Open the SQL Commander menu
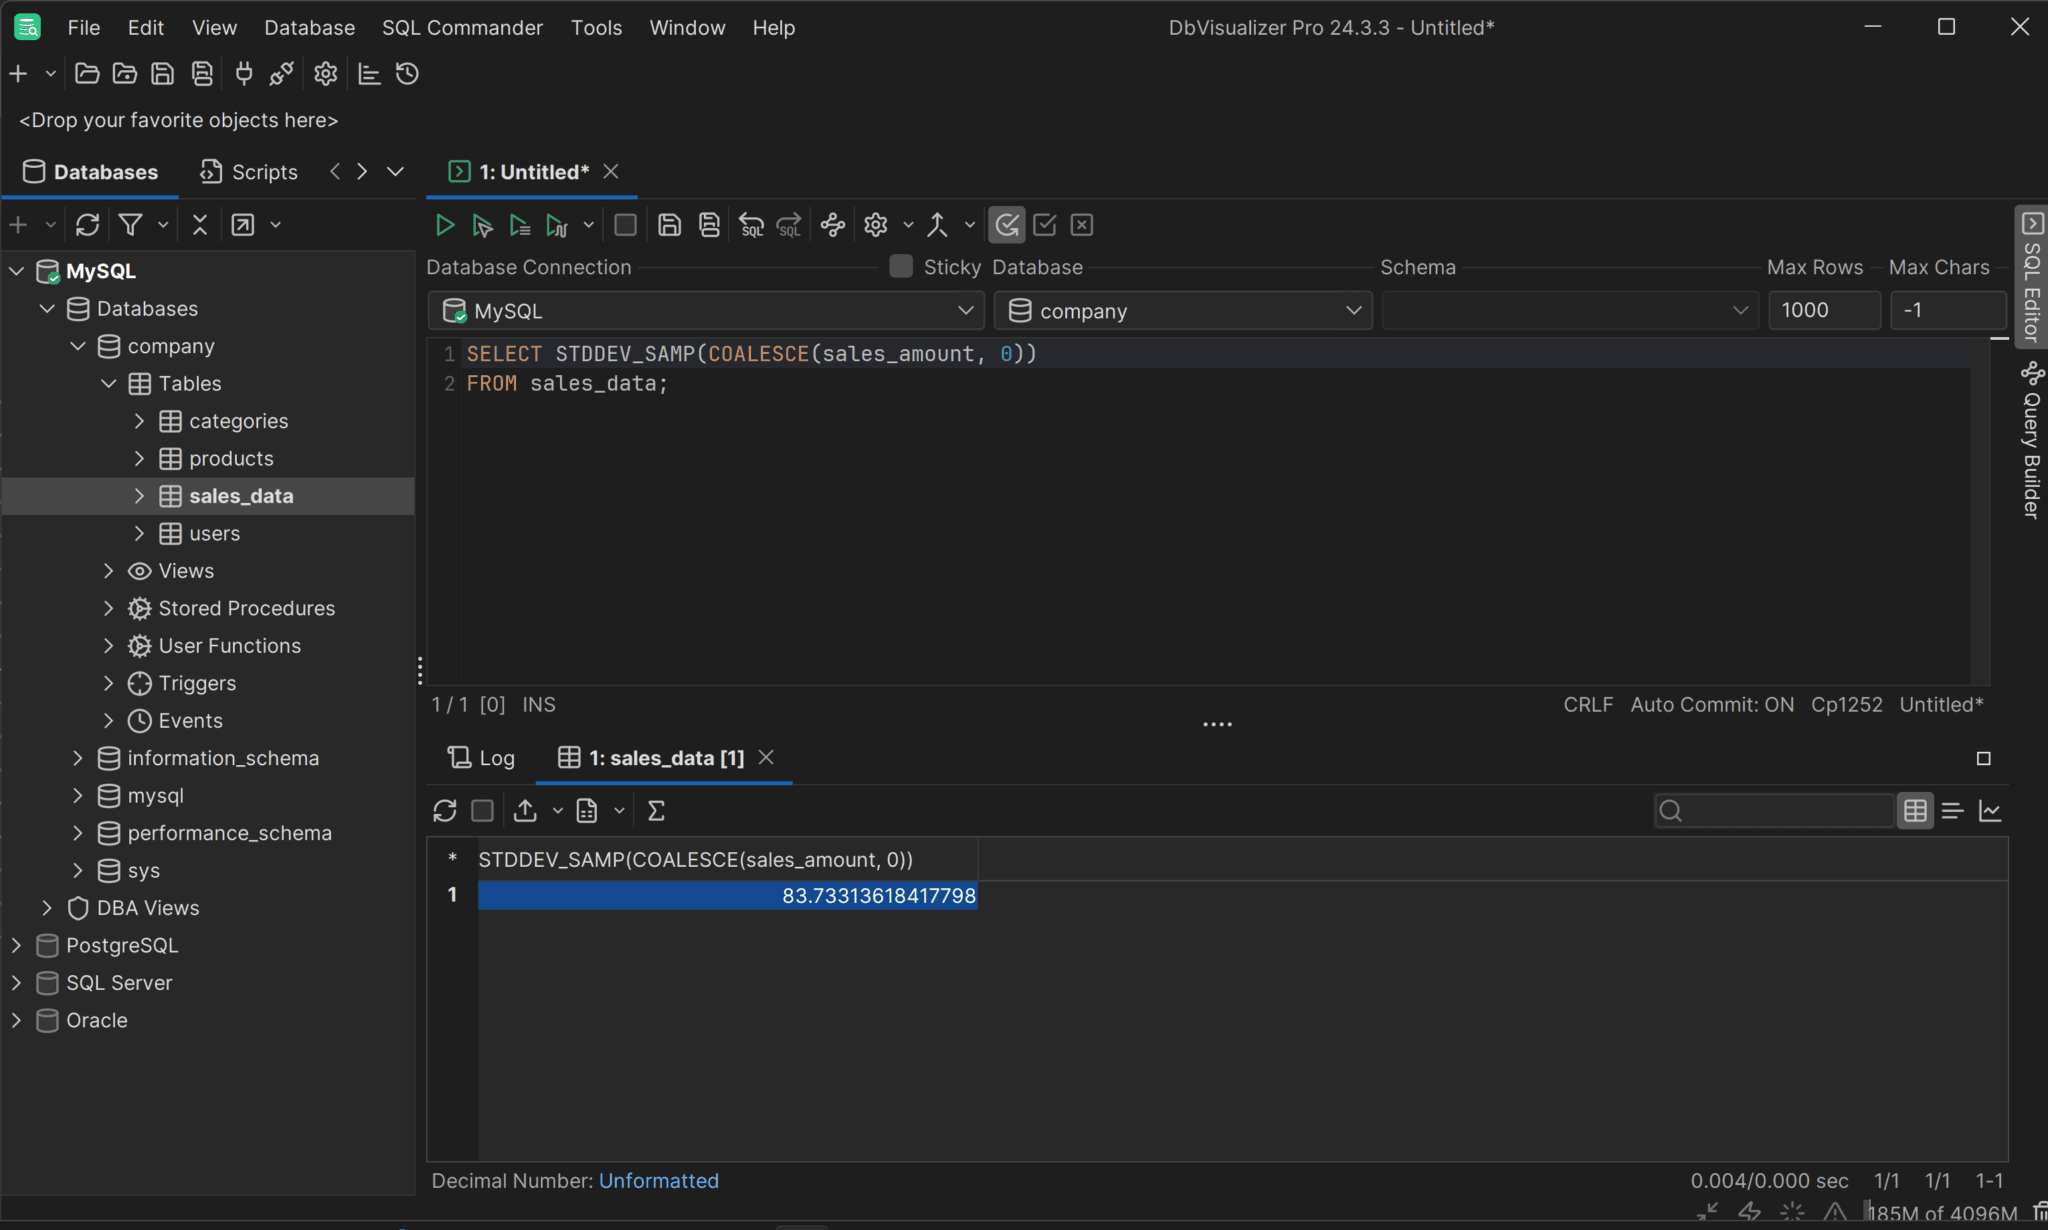This screenshot has width=2048, height=1230. 462,28
